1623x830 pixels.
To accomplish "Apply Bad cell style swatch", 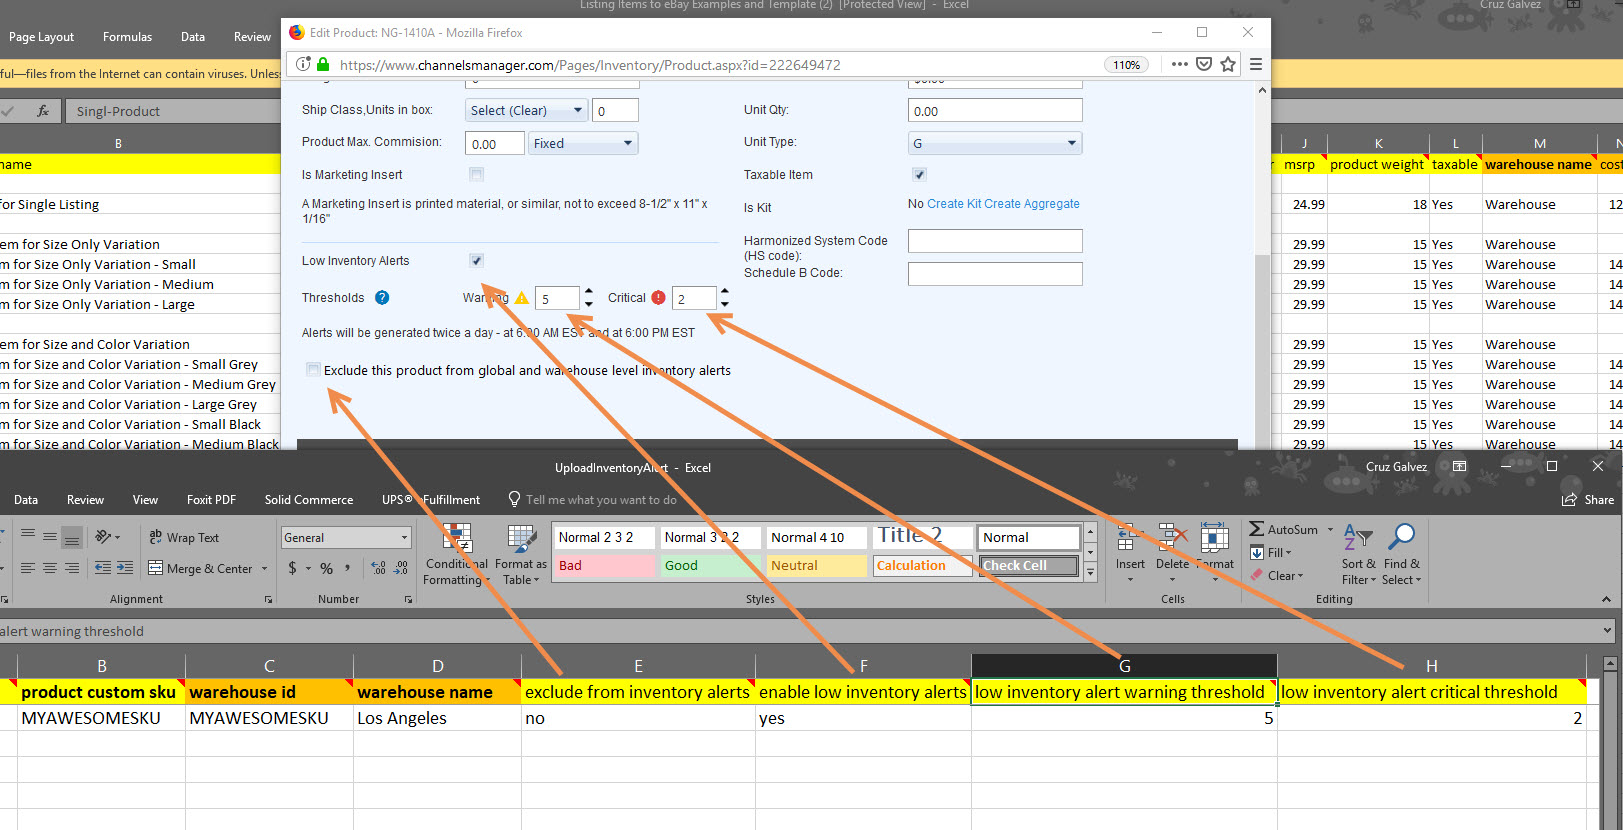I will (604, 565).
